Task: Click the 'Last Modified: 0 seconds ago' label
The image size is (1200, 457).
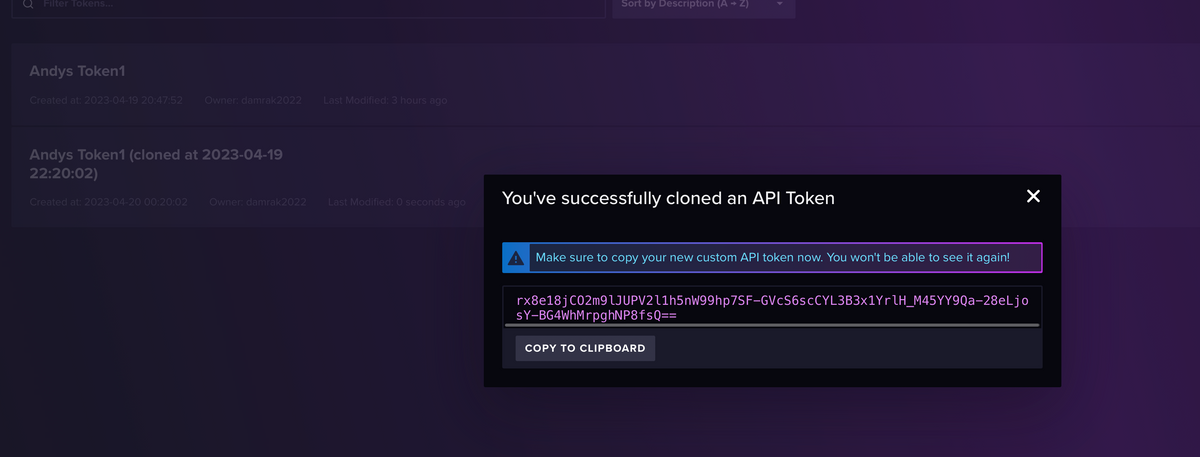Action: point(396,202)
